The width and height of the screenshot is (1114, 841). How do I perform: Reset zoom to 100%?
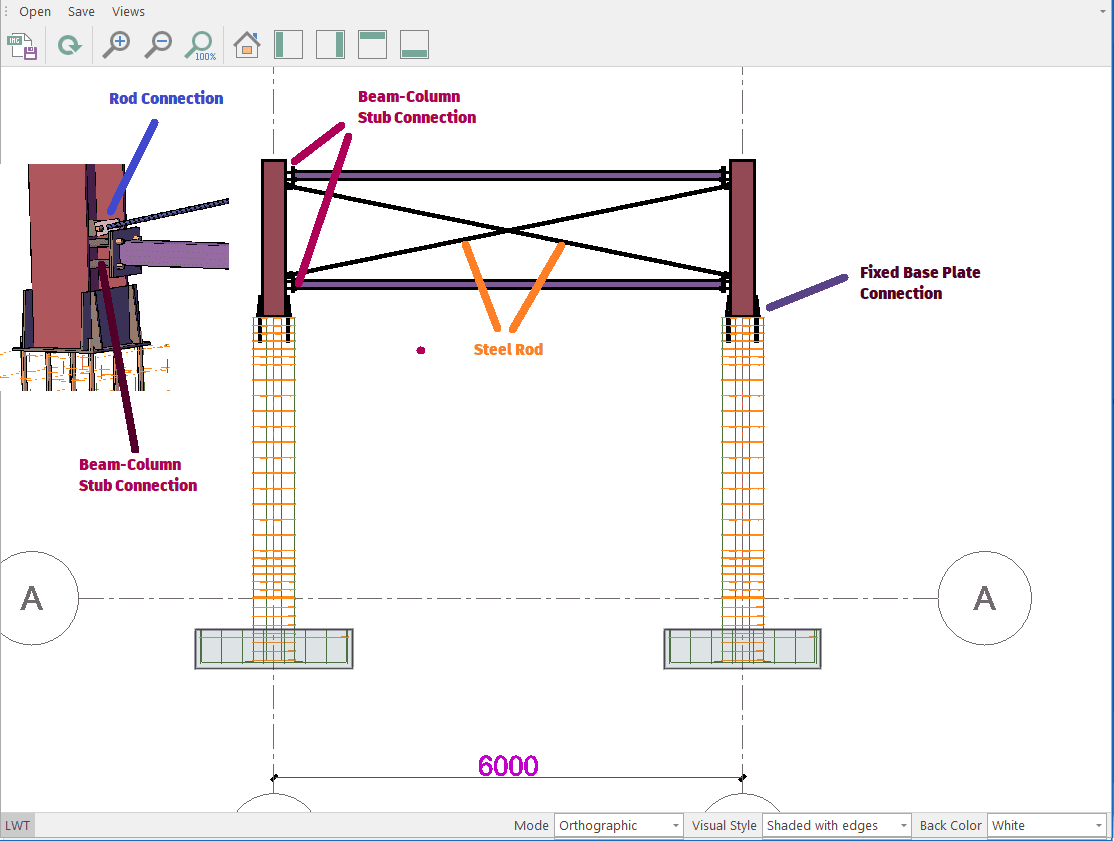(200, 45)
